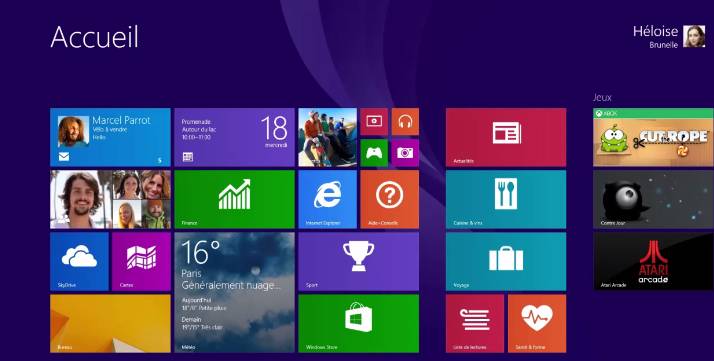
Task: Open the Météo tile showing 16° Paris
Action: point(235,292)
